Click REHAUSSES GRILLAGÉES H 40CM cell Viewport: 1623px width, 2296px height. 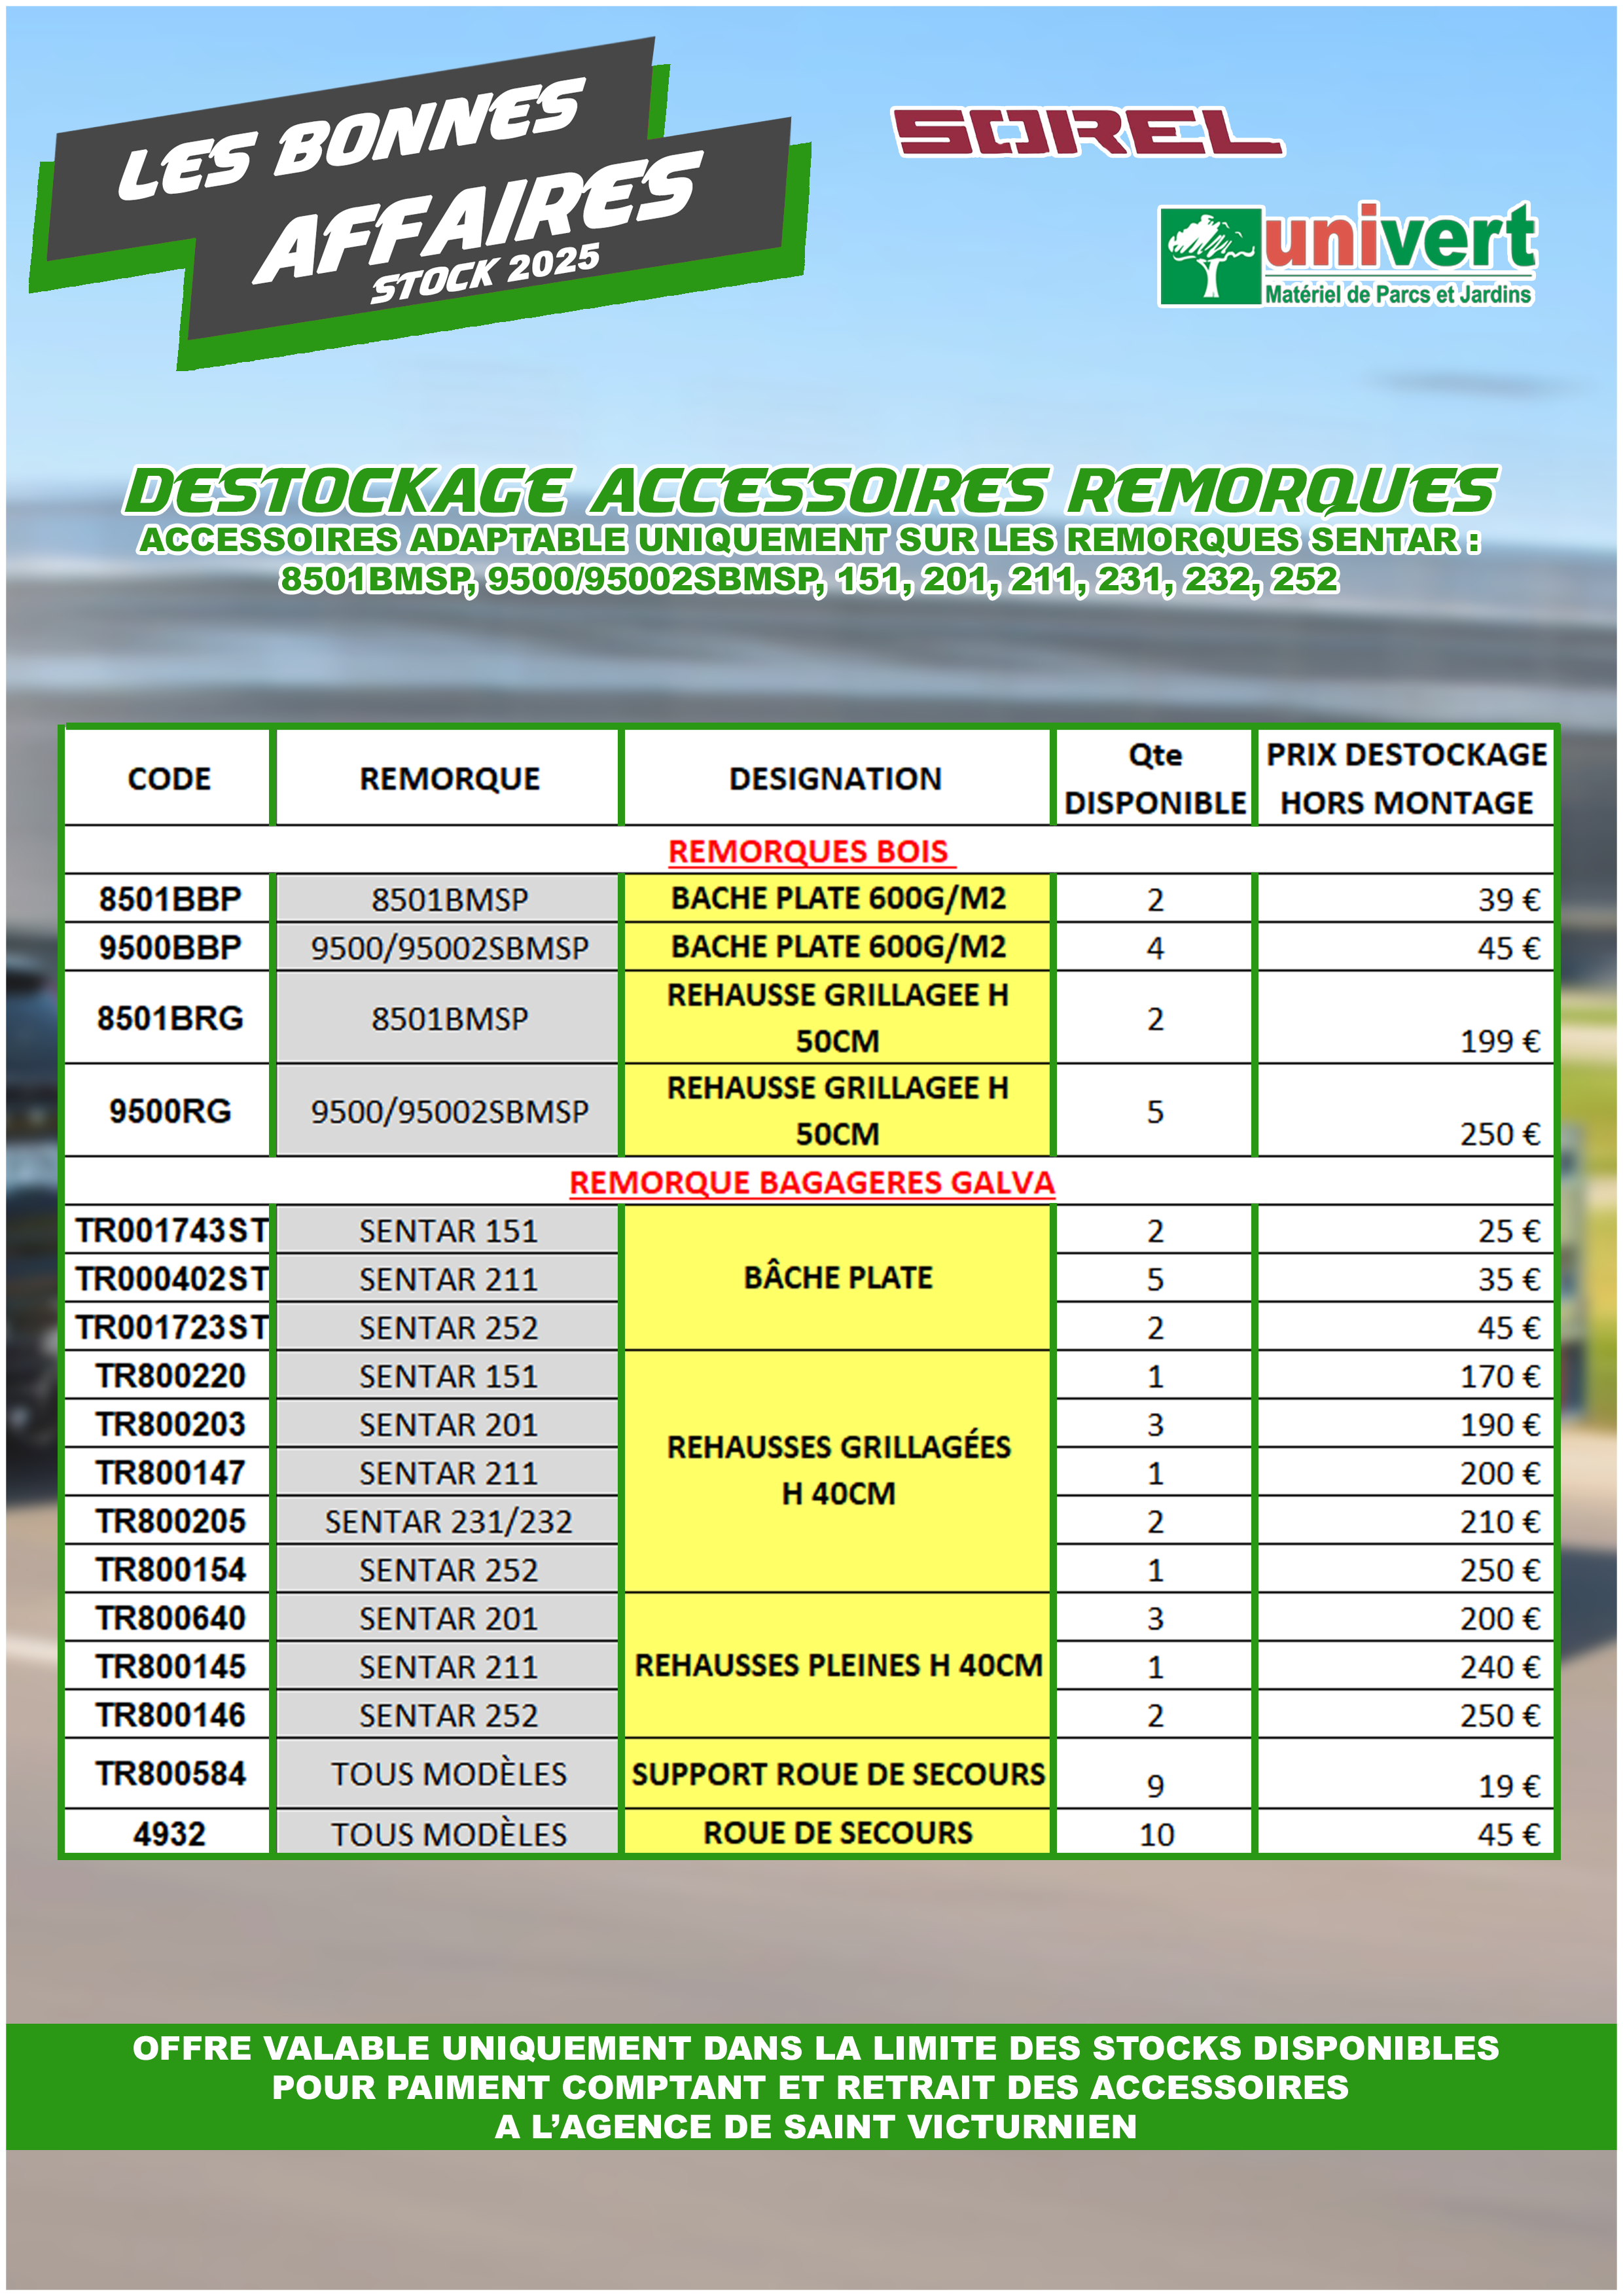[838, 1470]
